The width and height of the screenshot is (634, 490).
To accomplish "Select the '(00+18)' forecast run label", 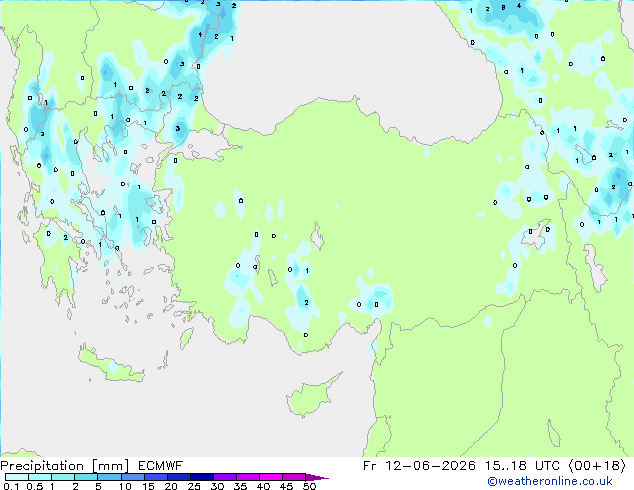I will click(x=597, y=466).
